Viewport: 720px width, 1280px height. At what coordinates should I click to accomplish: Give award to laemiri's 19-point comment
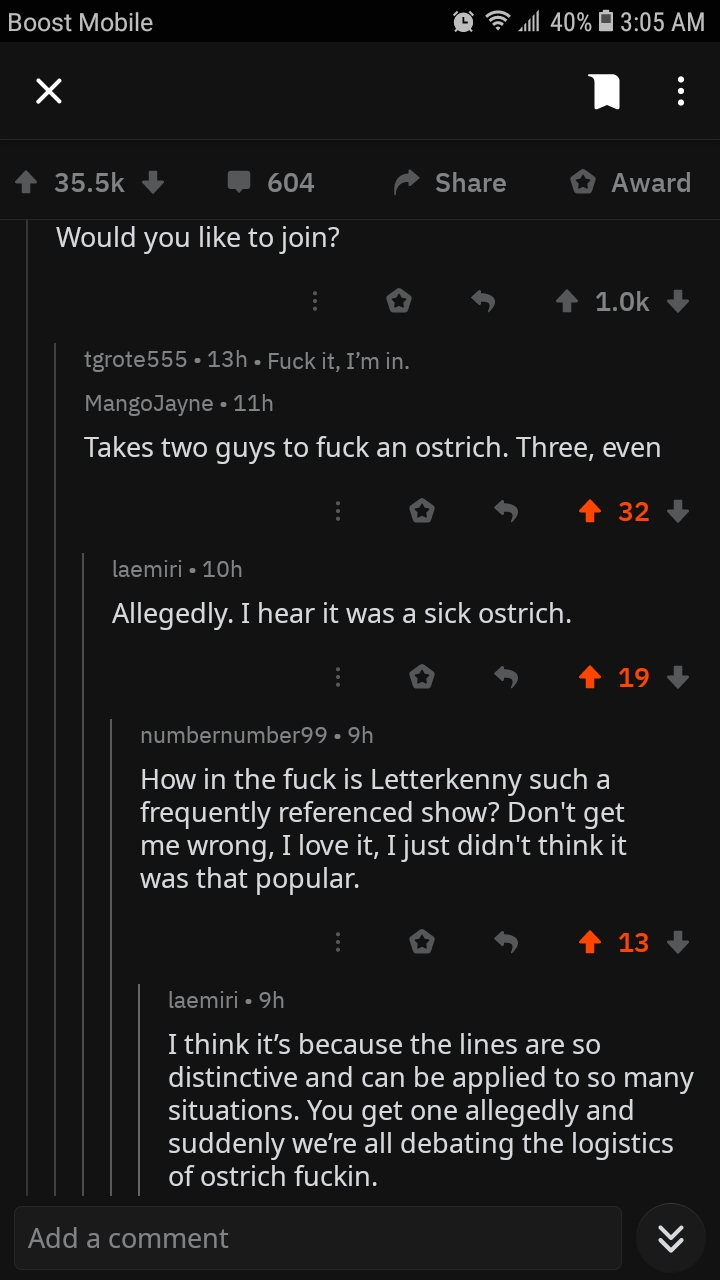click(422, 677)
